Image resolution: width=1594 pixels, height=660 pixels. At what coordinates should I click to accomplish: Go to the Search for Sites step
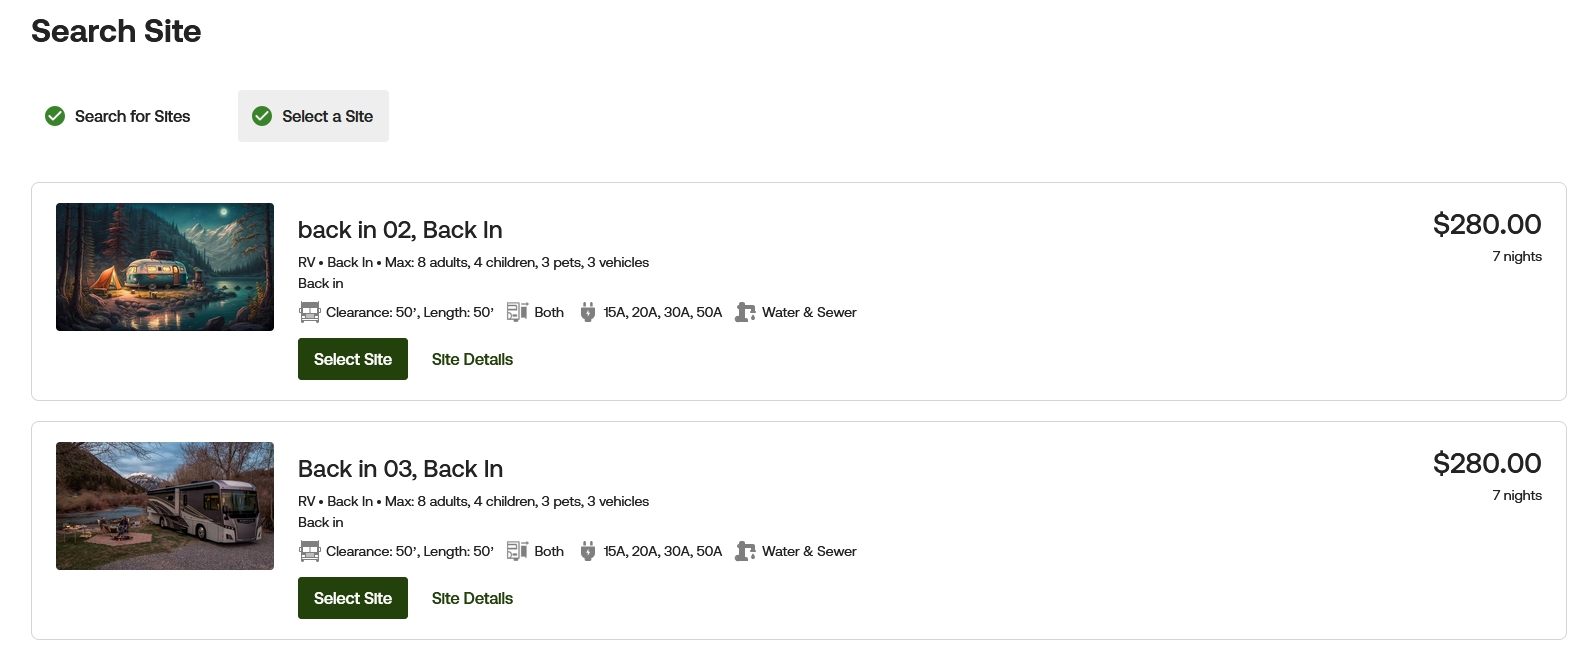tap(118, 116)
